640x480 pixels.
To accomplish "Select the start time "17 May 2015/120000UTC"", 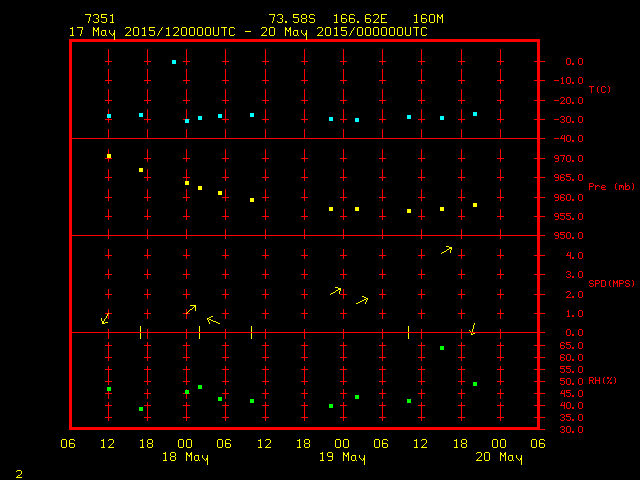I will [x=150, y=31].
